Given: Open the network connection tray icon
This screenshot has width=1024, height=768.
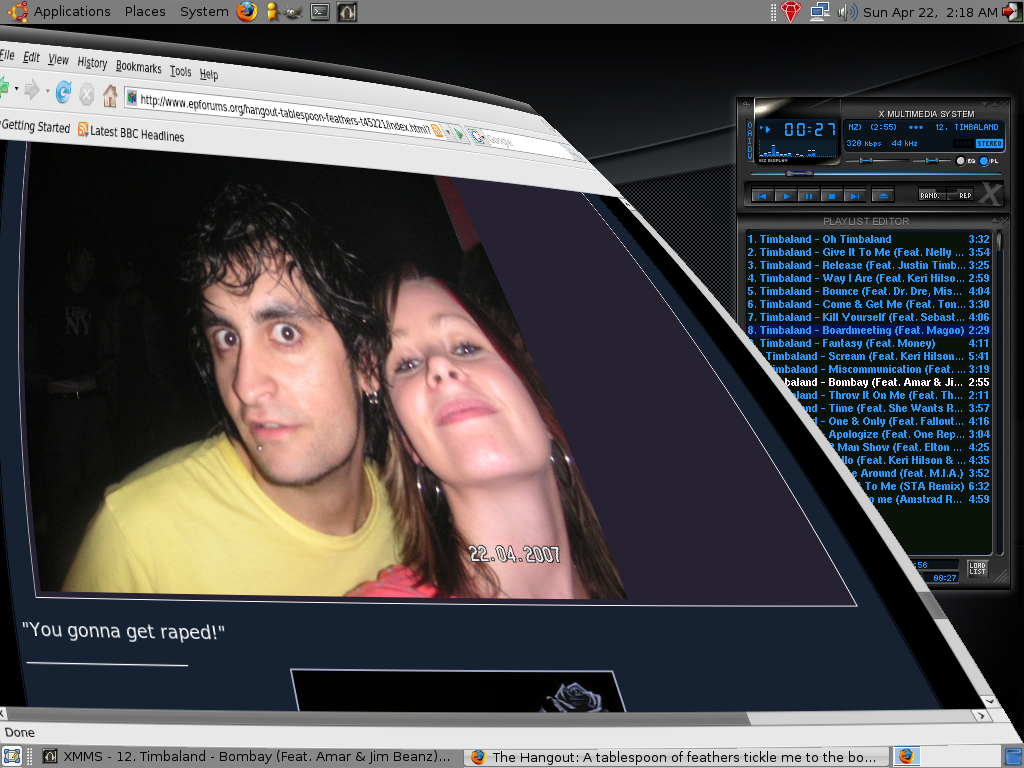Looking at the screenshot, I should click(820, 12).
